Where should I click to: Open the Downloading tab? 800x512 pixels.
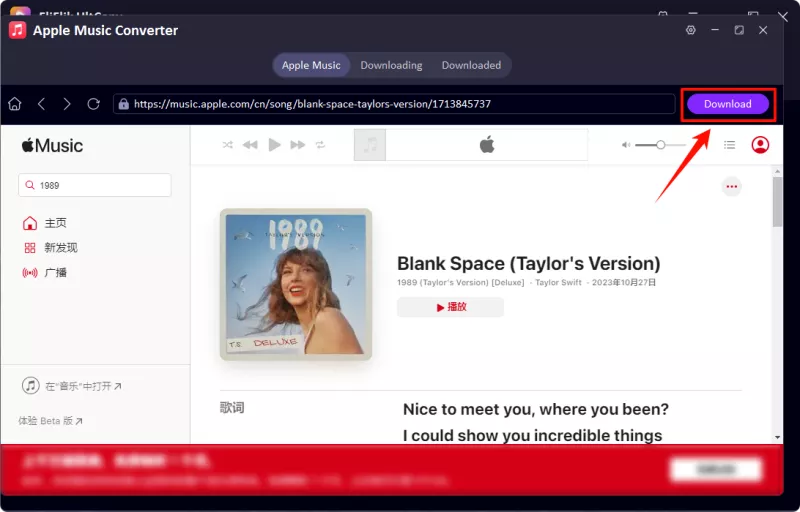[x=391, y=65]
